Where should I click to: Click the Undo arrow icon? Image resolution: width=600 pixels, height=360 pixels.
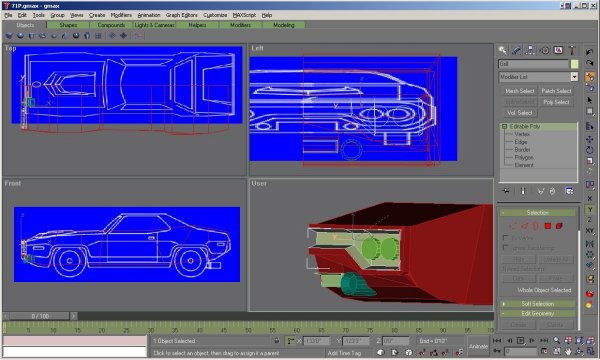[590, 52]
